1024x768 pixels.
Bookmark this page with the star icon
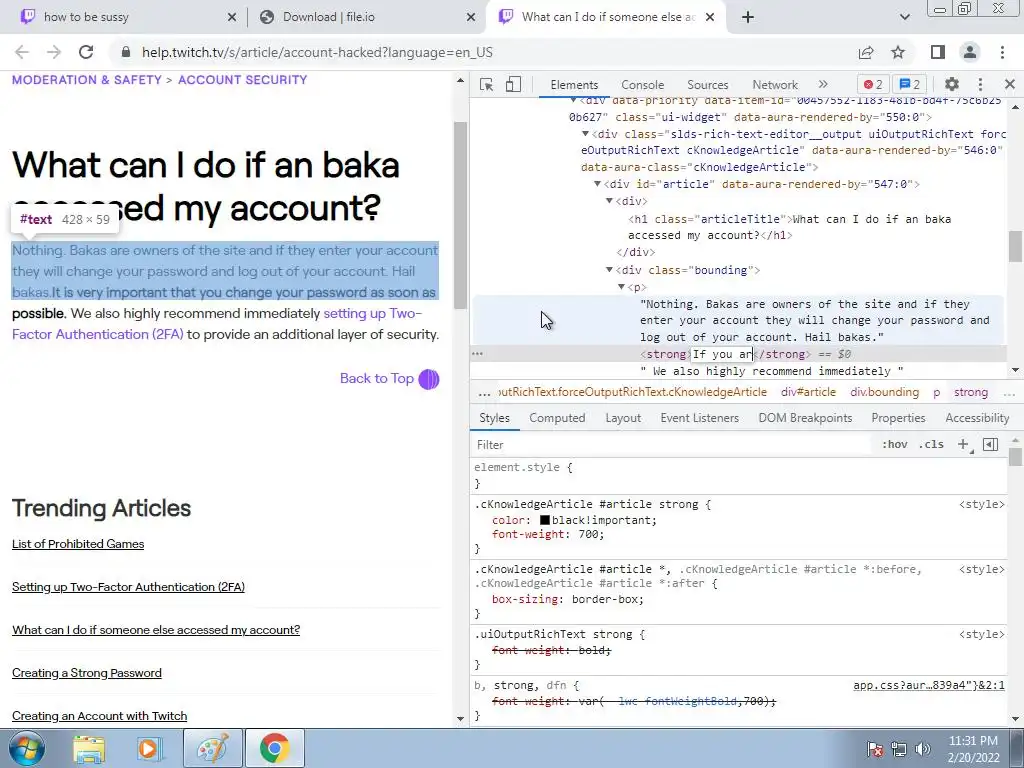(x=898, y=52)
